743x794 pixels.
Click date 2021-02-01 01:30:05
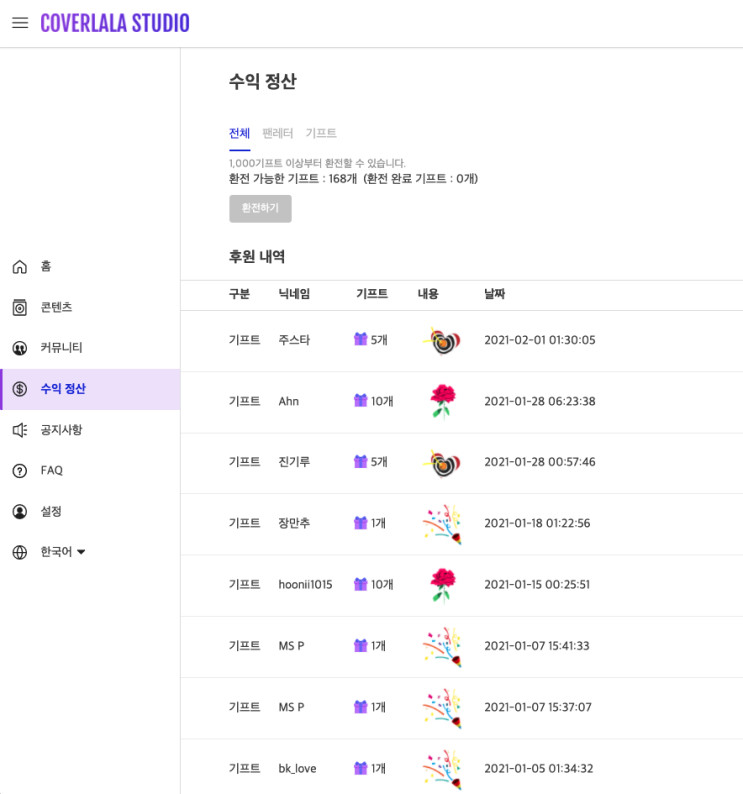(x=540, y=340)
